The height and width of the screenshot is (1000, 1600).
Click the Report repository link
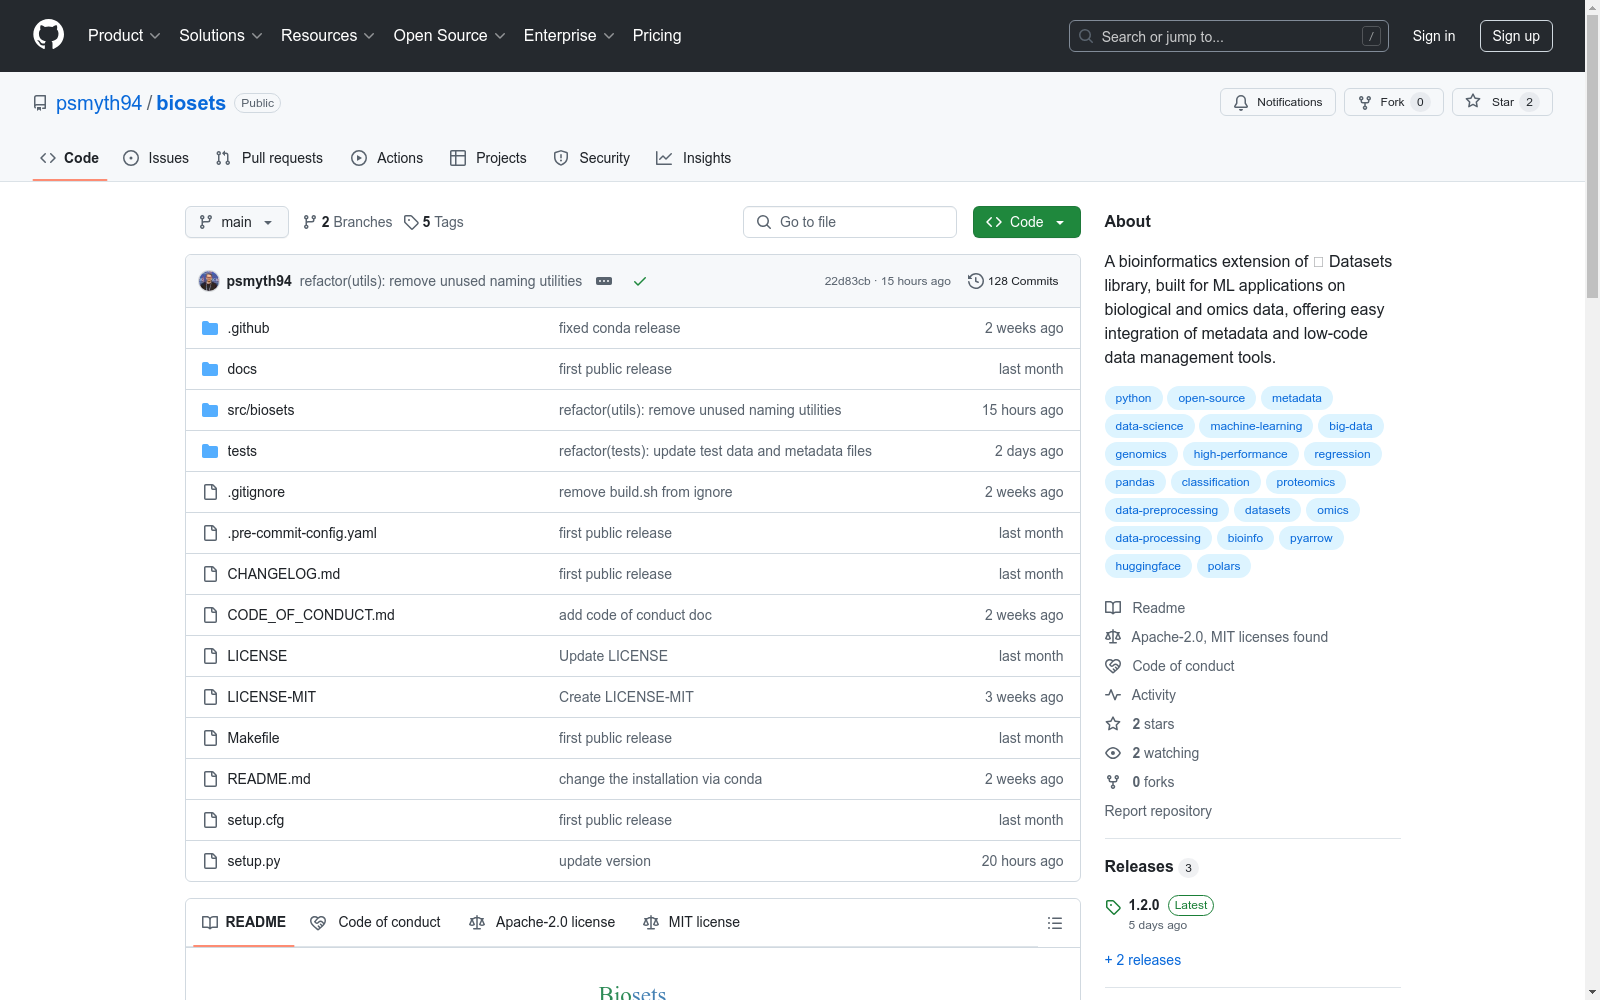pyautogui.click(x=1158, y=811)
